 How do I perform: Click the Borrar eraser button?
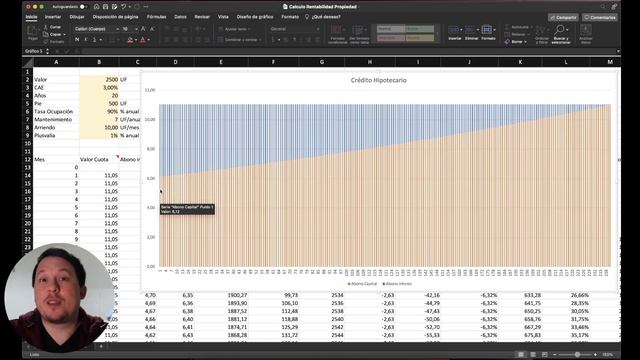[515, 42]
